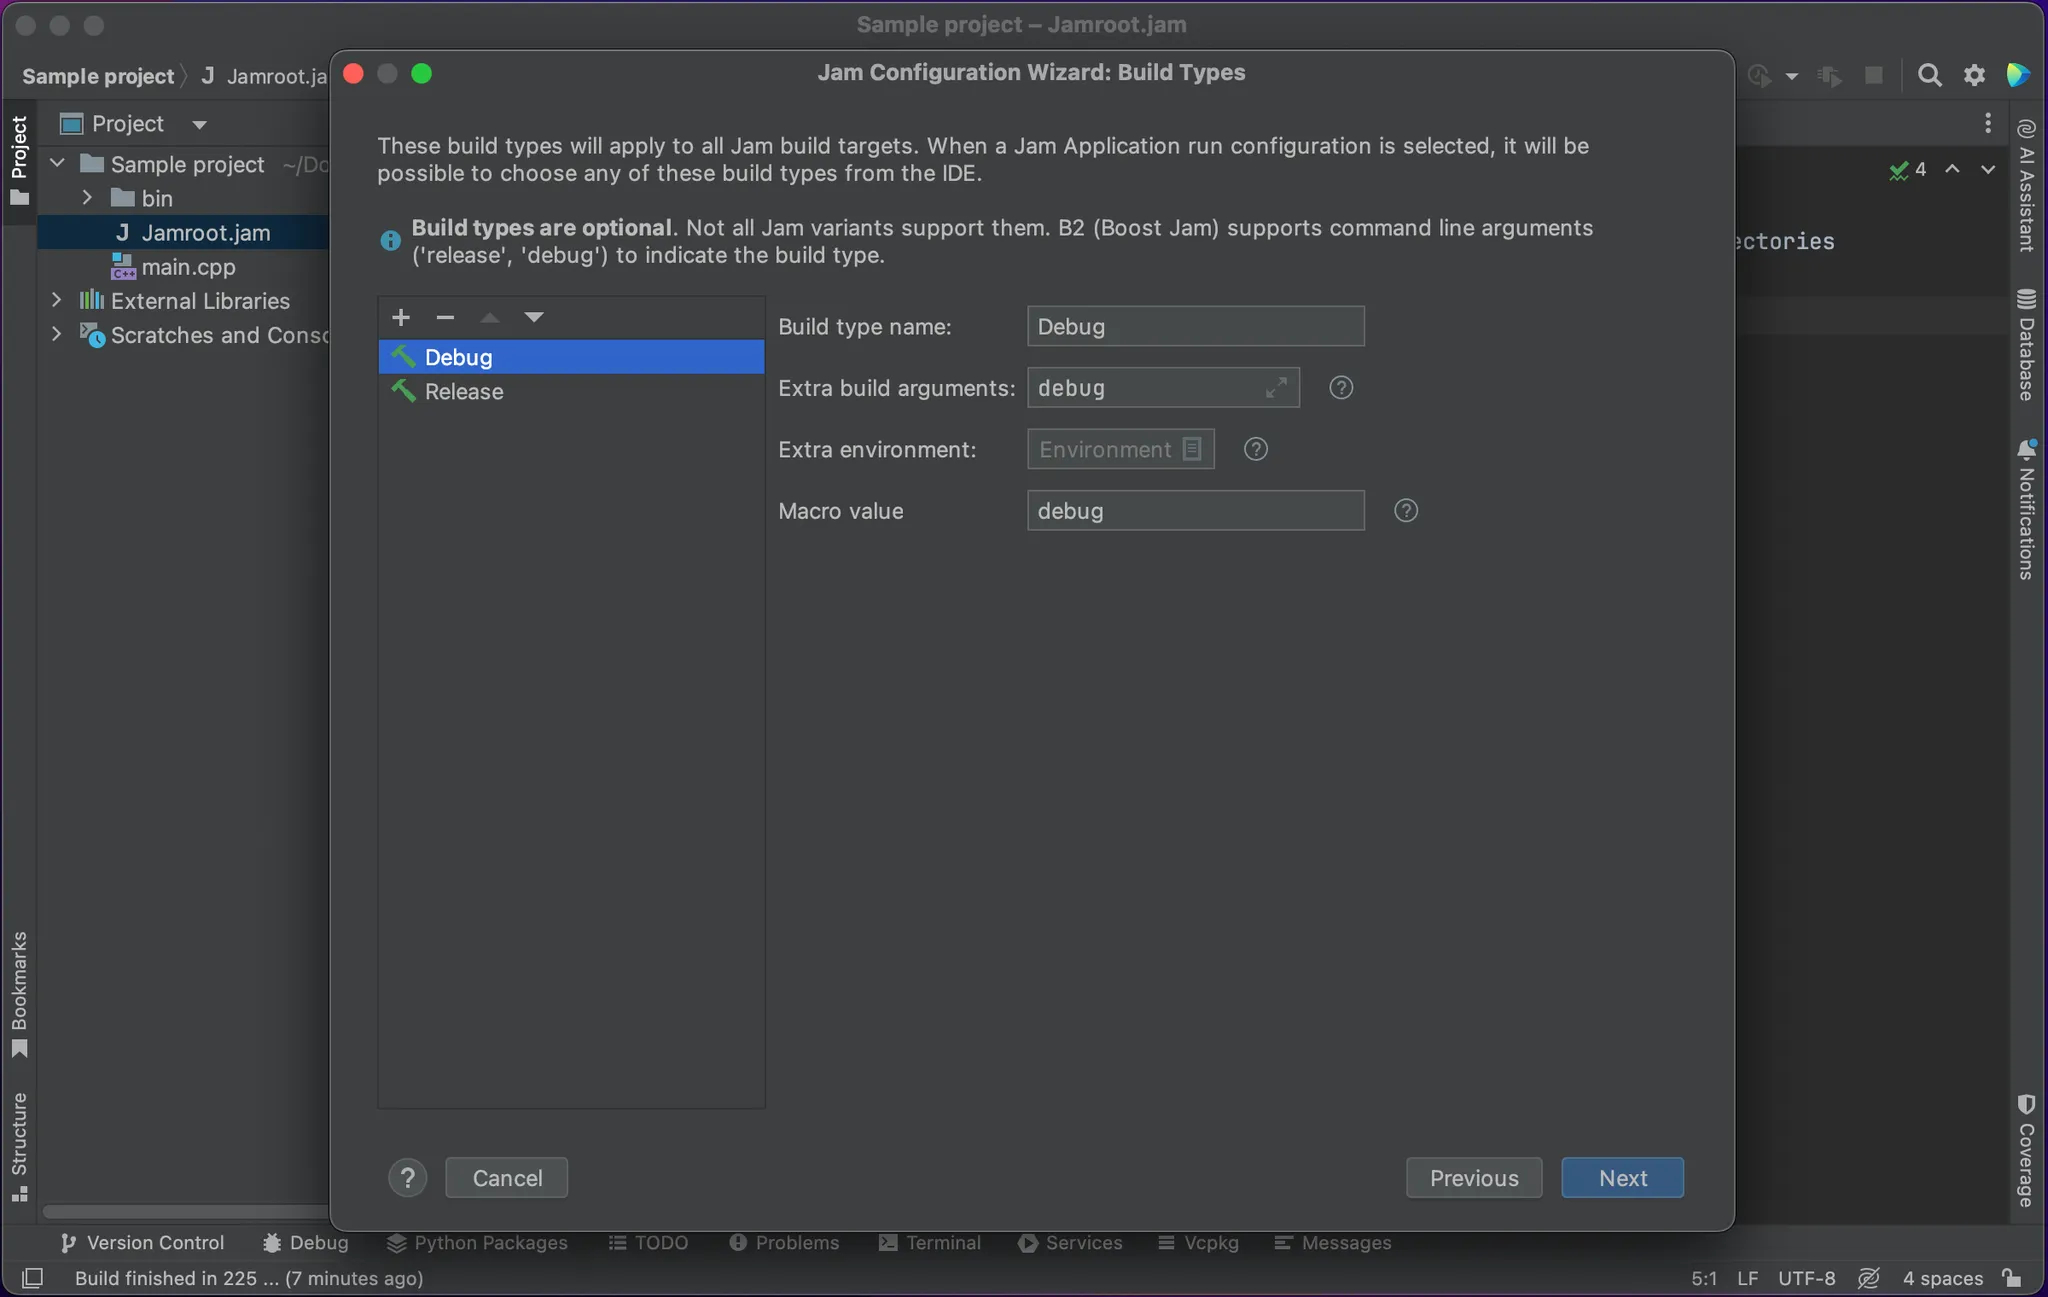Open Python Packages tab
The height and width of the screenshot is (1297, 2048).
tap(477, 1242)
